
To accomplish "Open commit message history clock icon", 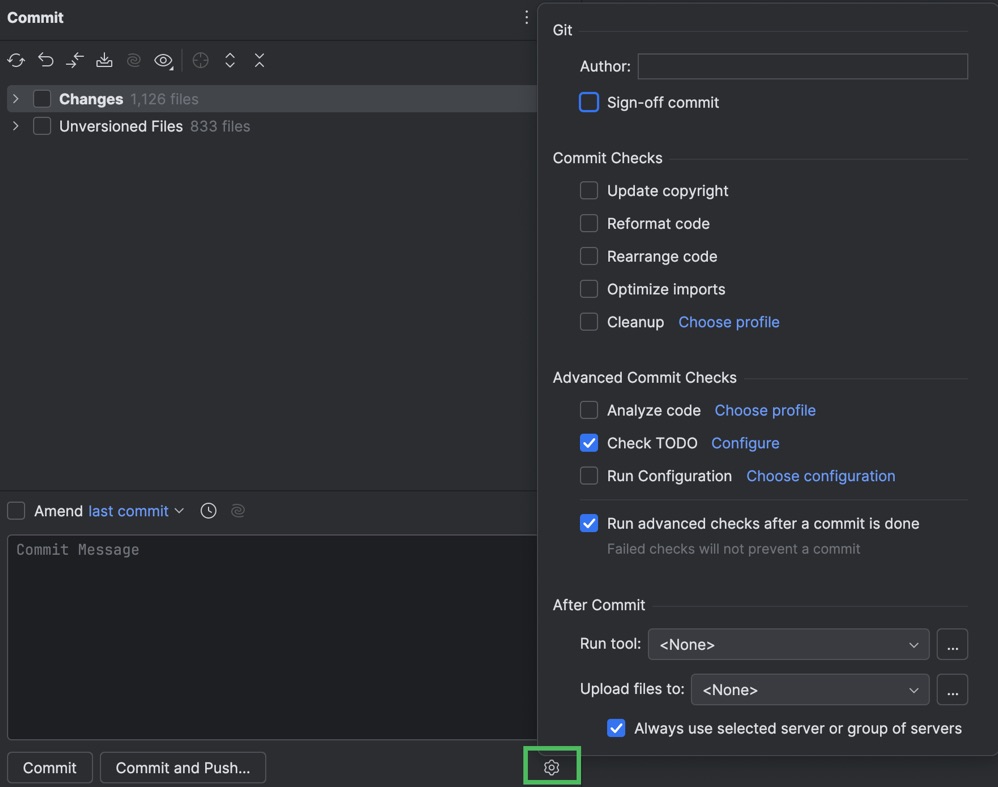I will (x=208, y=511).
